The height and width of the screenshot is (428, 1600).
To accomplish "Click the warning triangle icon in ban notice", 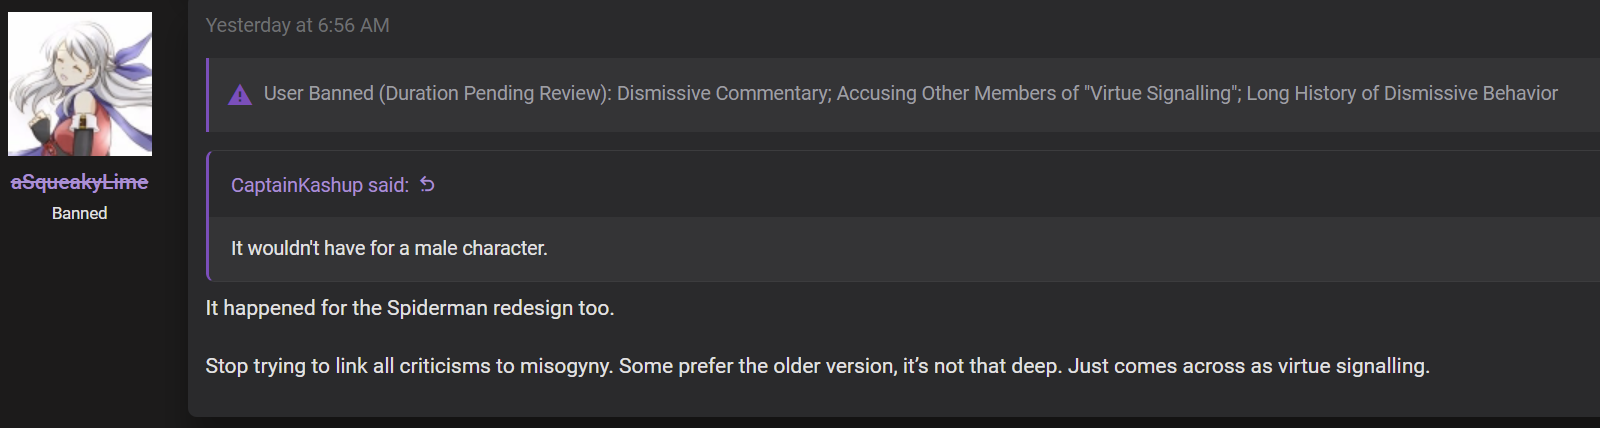I will (240, 95).
